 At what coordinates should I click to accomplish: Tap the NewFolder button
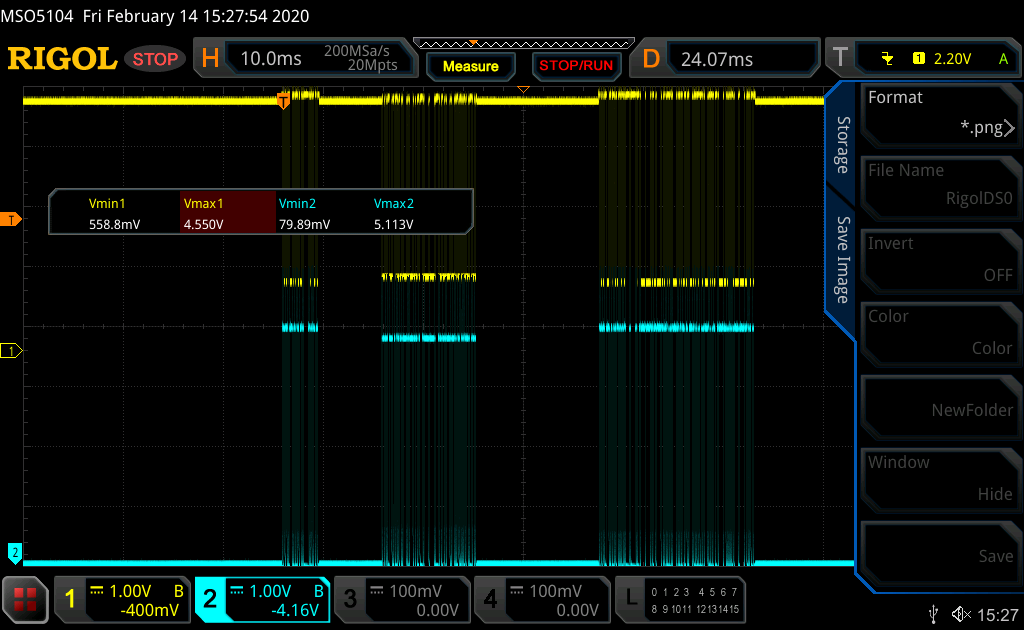(940, 405)
